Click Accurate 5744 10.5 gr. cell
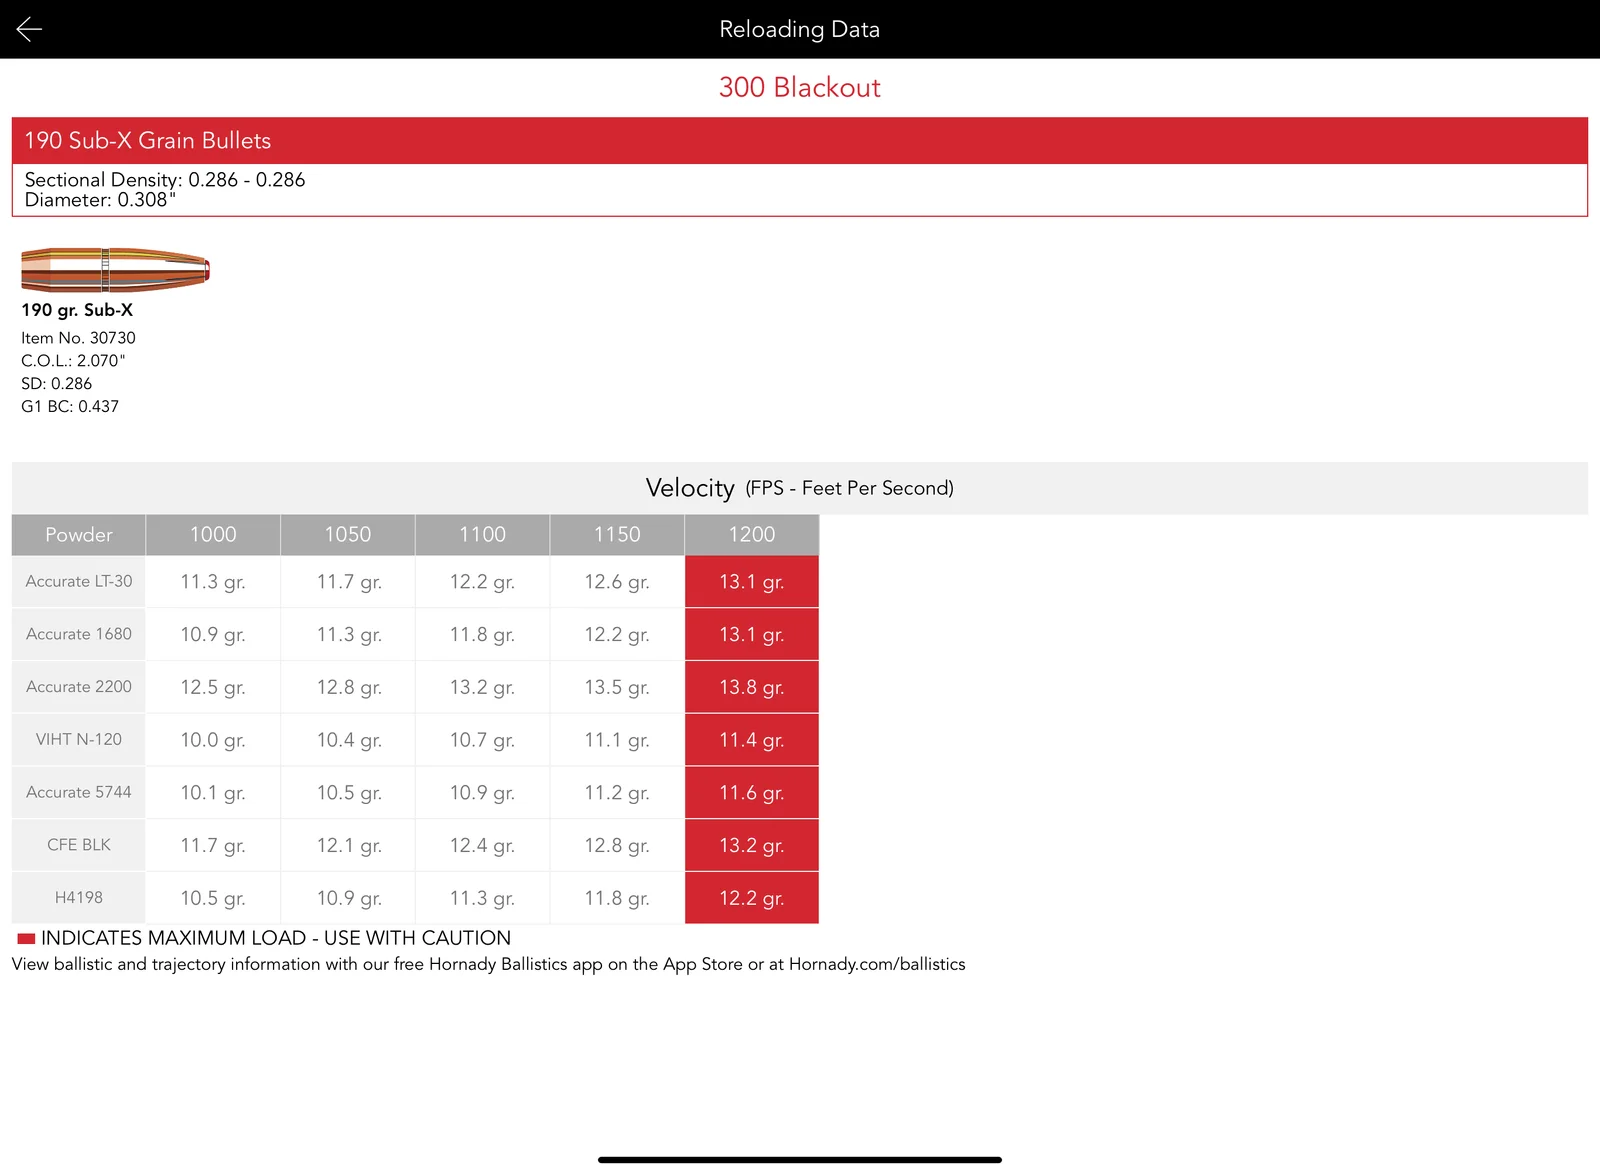This screenshot has height=1172, width=1600. click(348, 792)
